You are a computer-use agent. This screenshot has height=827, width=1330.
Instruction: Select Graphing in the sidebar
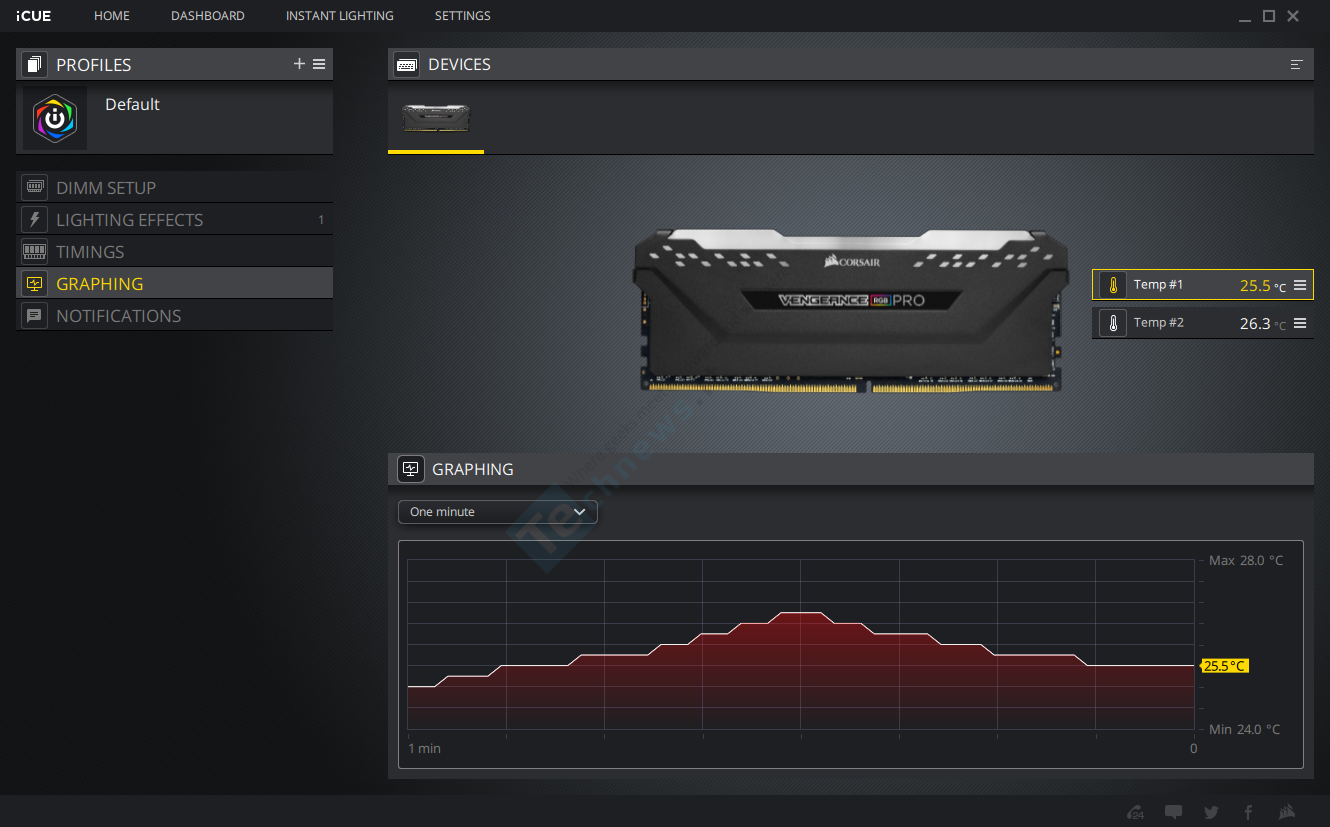tap(175, 283)
